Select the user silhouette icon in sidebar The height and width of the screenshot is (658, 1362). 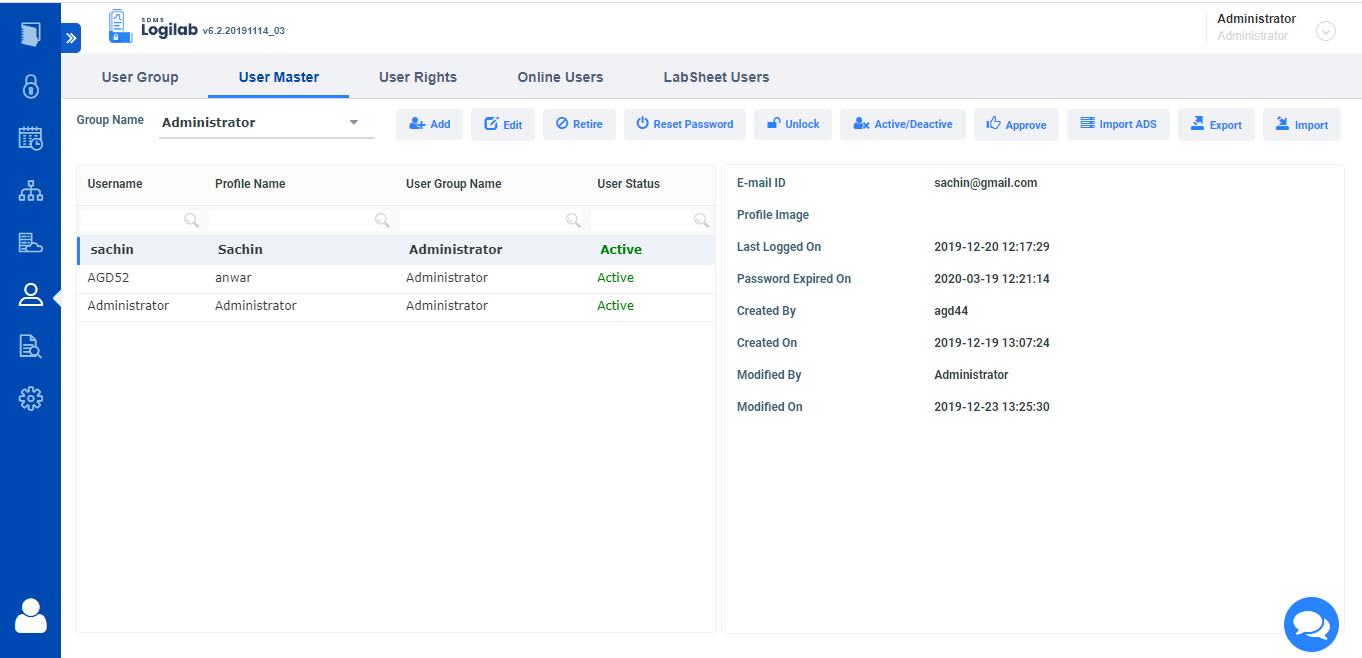[30, 294]
